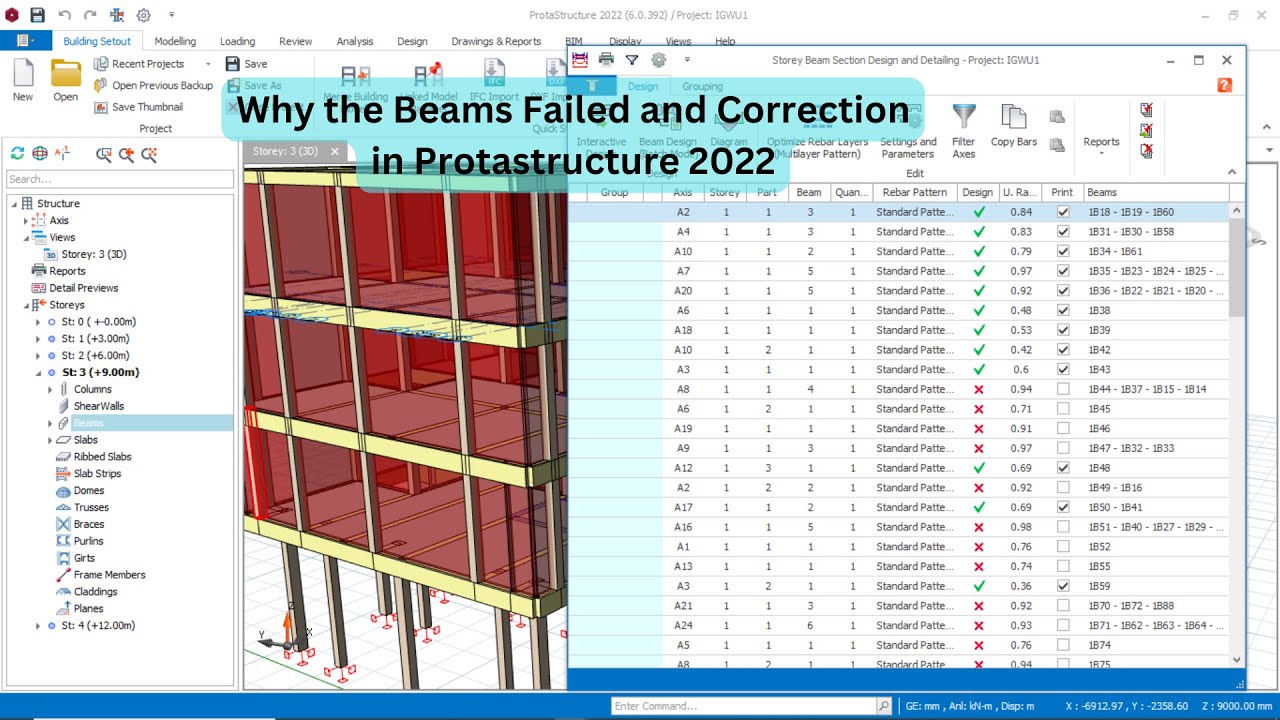Click the A-1 axis label icon

click(63, 153)
